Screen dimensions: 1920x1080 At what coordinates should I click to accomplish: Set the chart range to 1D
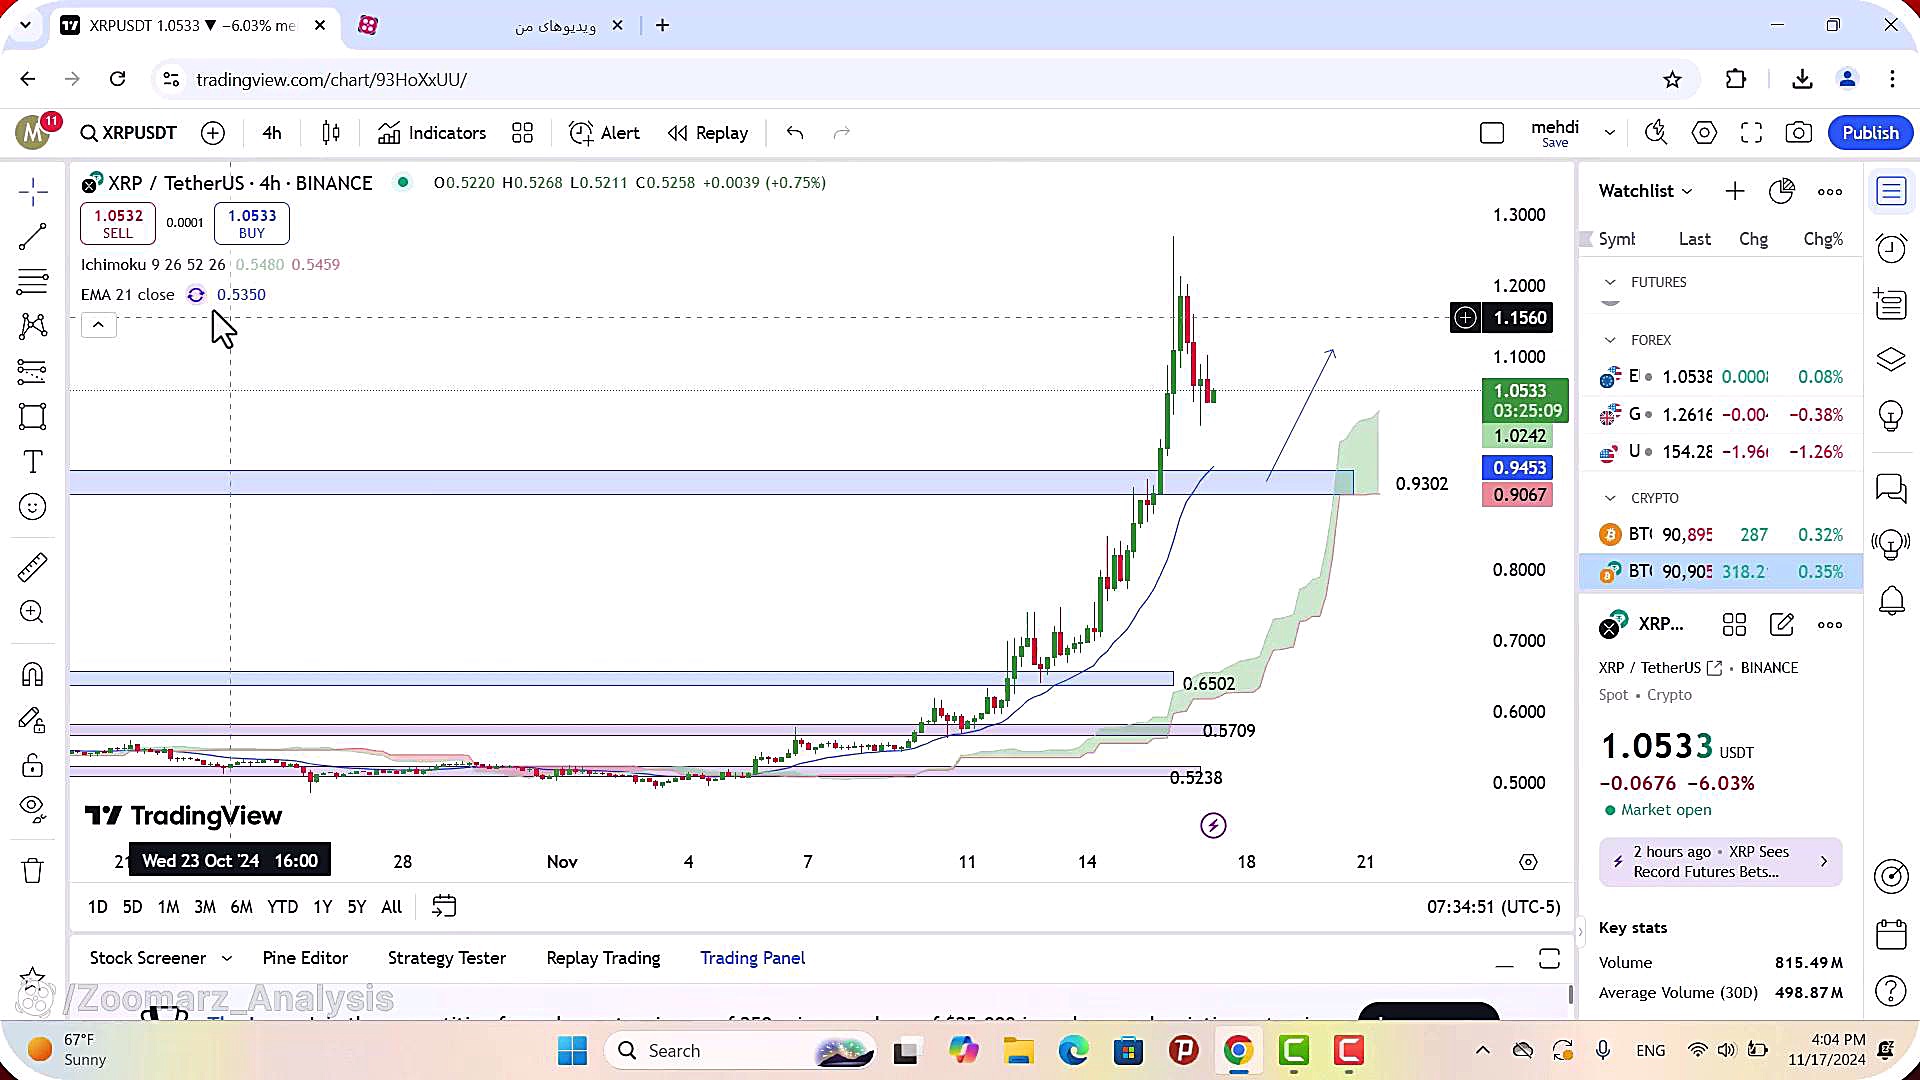(x=97, y=907)
